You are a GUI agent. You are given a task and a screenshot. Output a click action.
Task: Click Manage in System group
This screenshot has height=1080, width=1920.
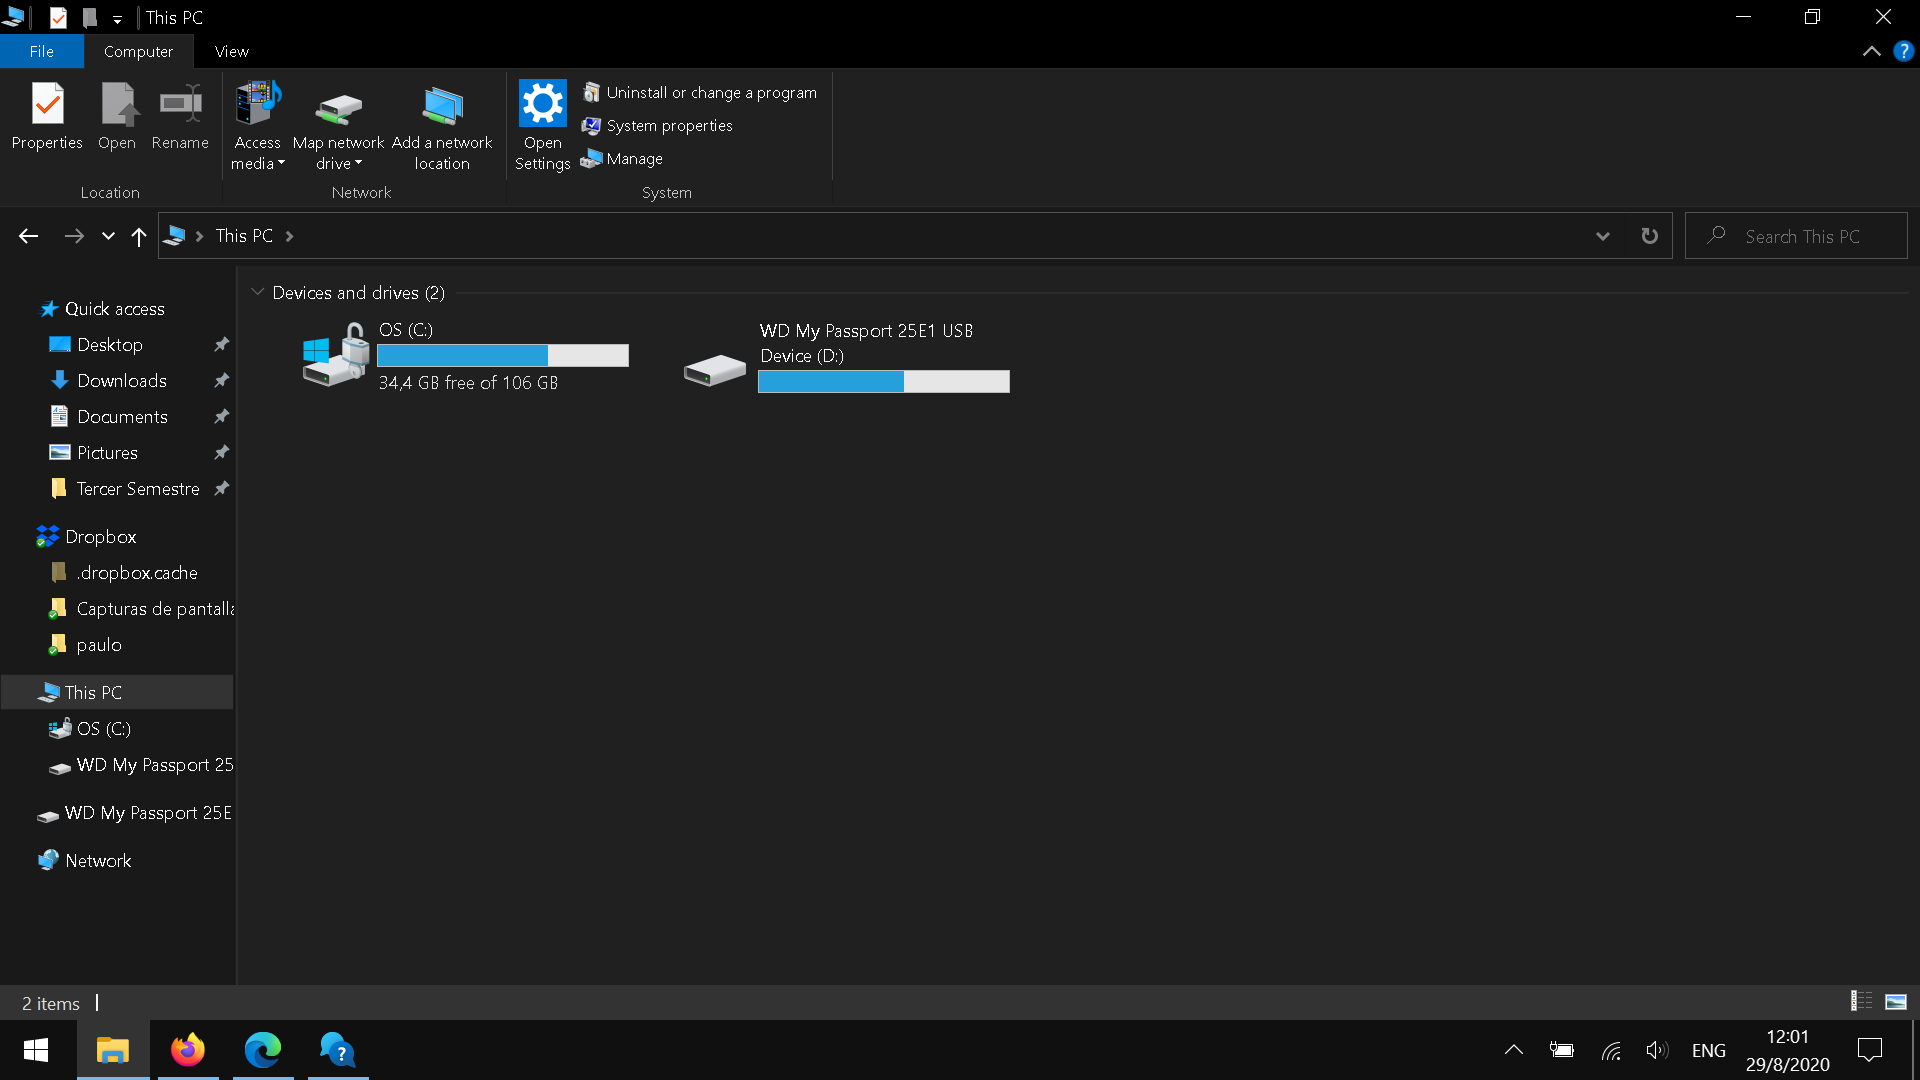click(x=634, y=159)
